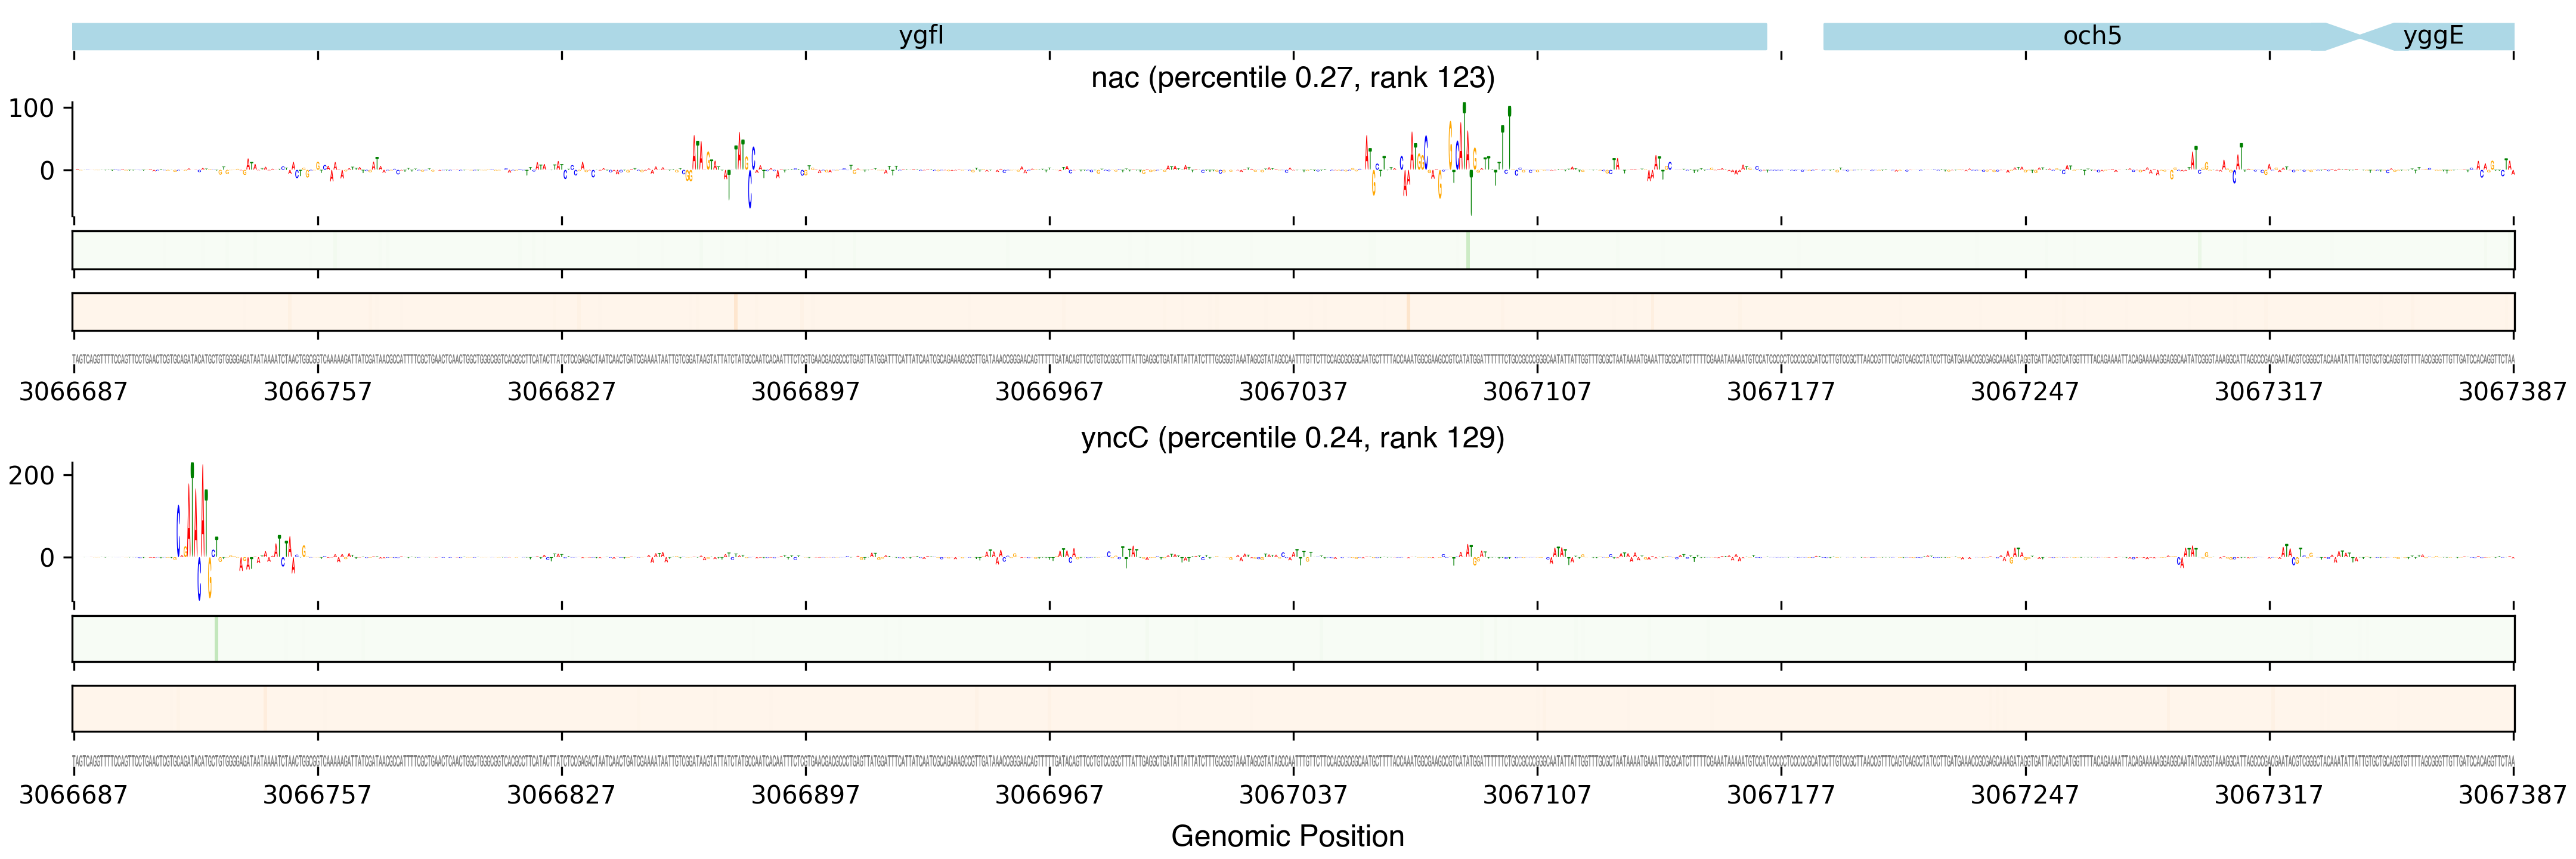Click the nac track title text
The image size is (2576, 859).
pyautogui.click(x=1292, y=78)
